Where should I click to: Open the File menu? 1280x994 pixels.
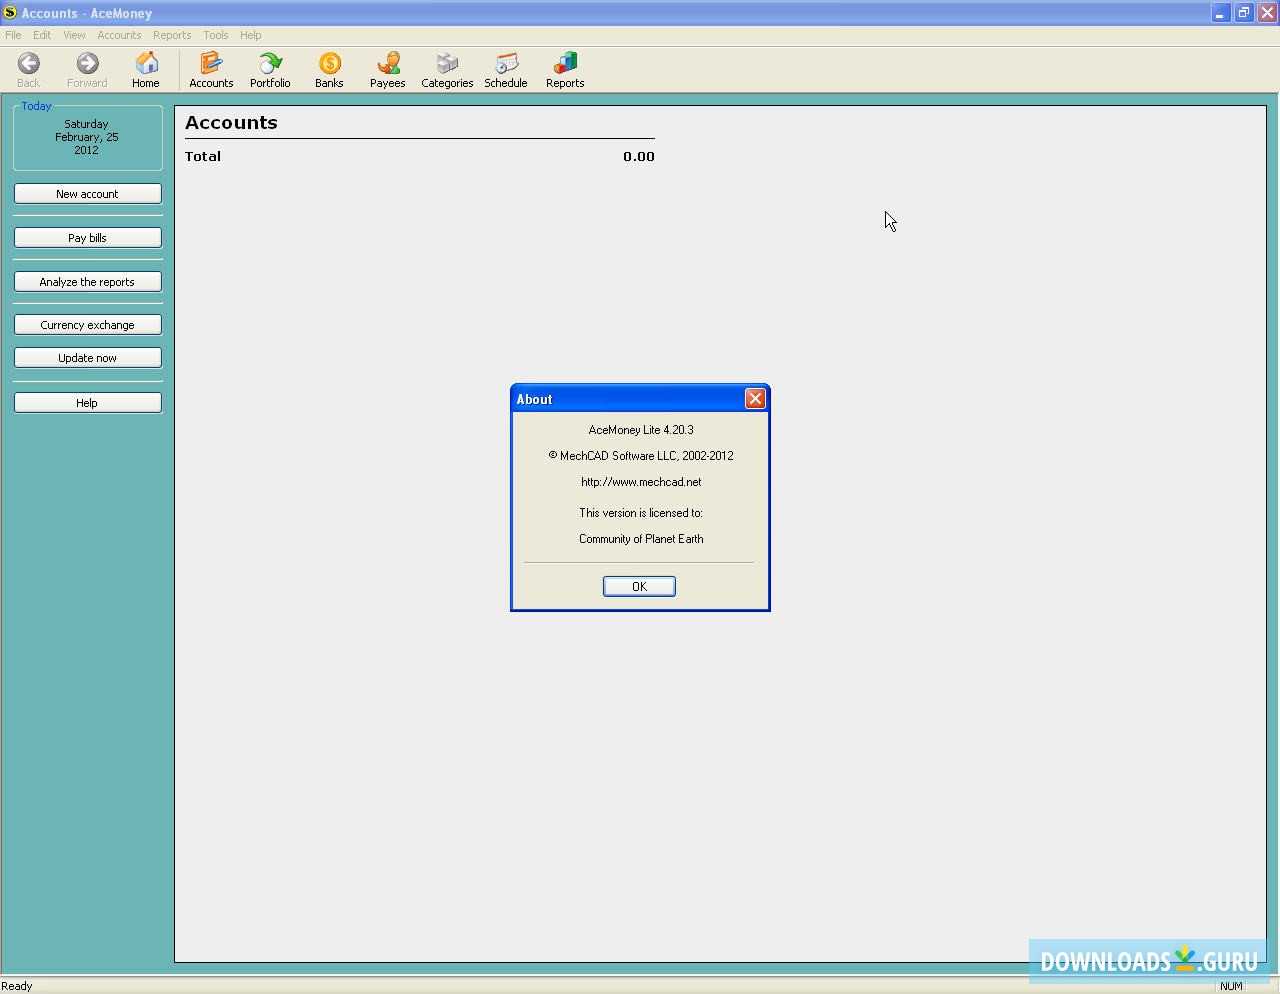click(x=13, y=35)
